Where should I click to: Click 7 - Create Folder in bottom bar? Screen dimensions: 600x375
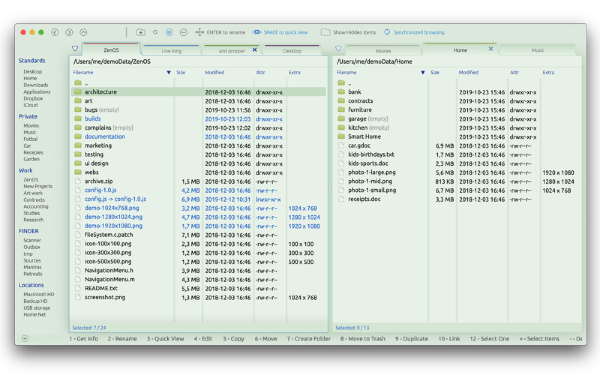pos(309,339)
